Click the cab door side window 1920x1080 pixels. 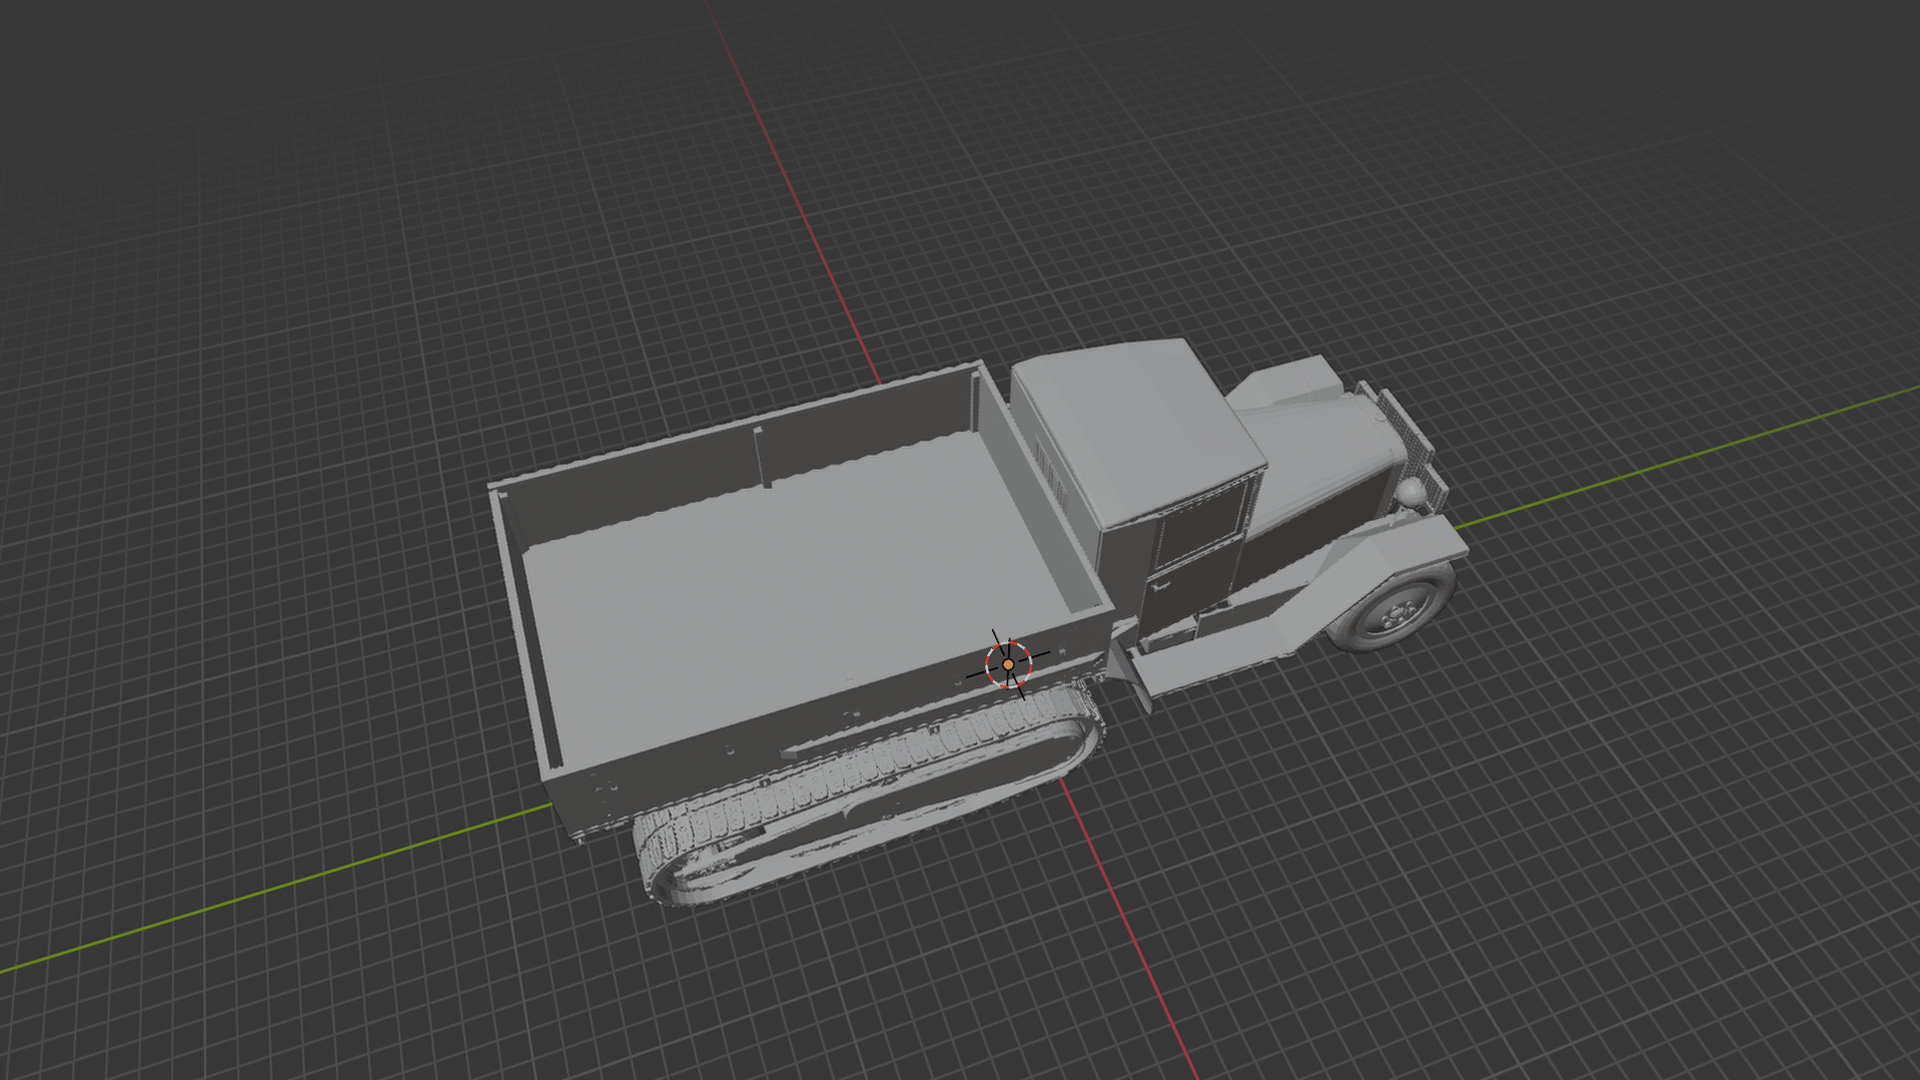1203,525
